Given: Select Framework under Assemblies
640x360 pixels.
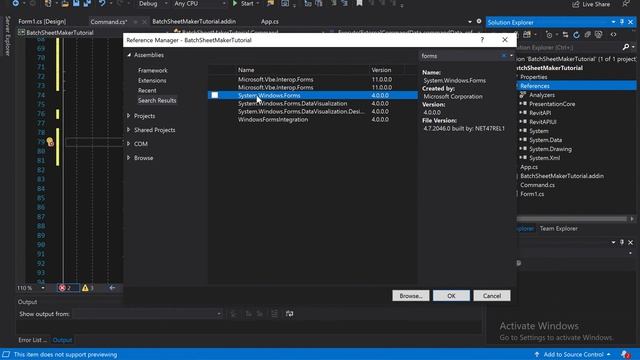Looking at the screenshot, I should [153, 70].
